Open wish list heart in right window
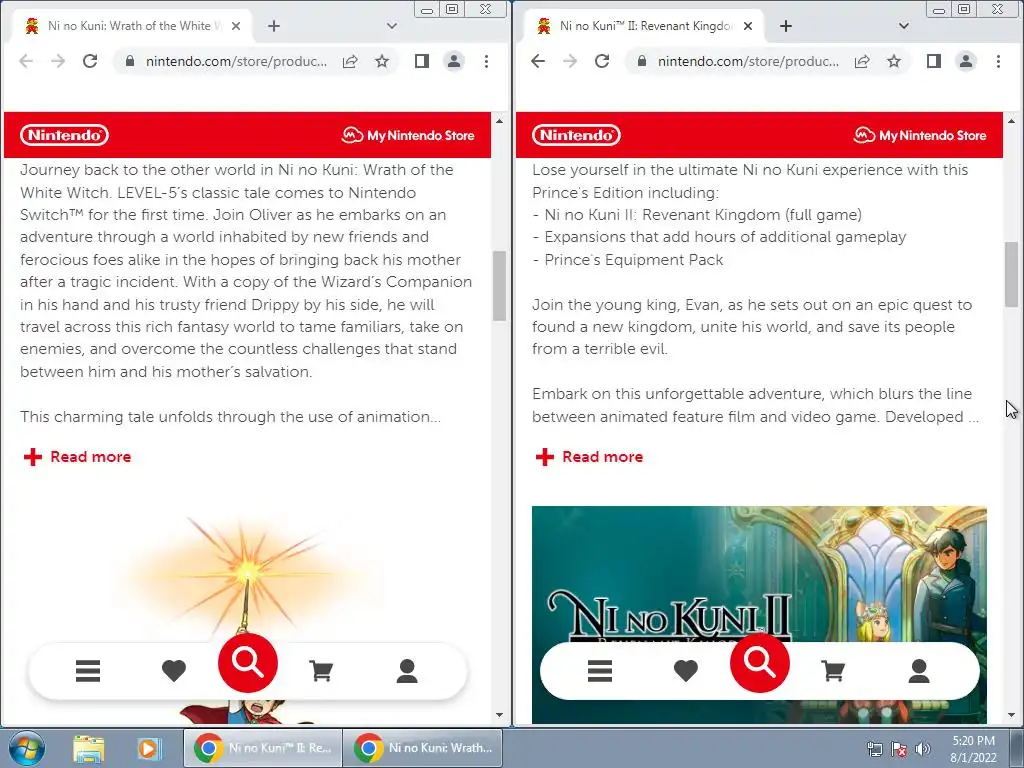 click(x=686, y=671)
